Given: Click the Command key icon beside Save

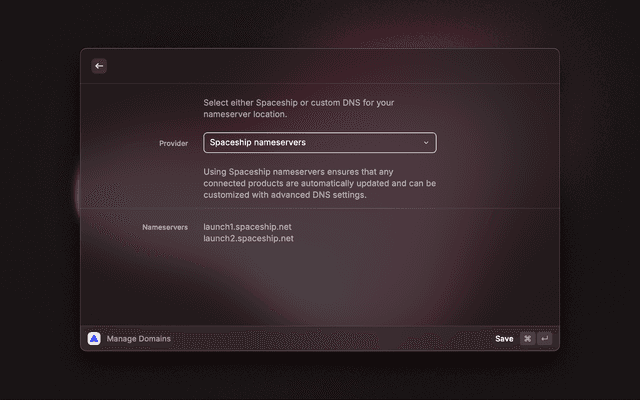Looking at the screenshot, I should click(x=527, y=339).
